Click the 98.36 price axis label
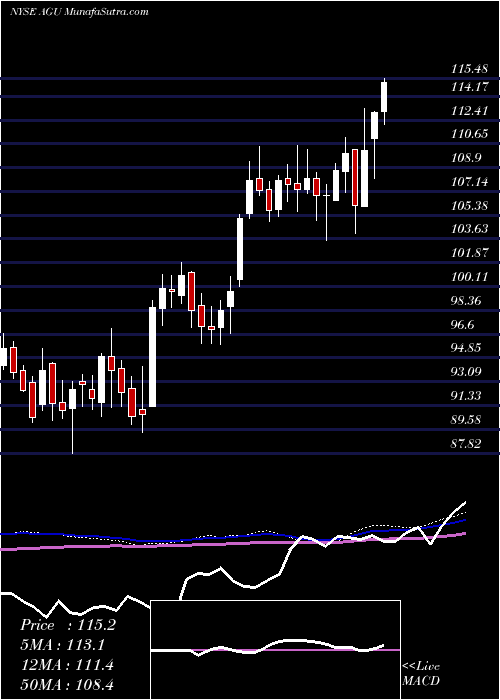 [x=466, y=301]
